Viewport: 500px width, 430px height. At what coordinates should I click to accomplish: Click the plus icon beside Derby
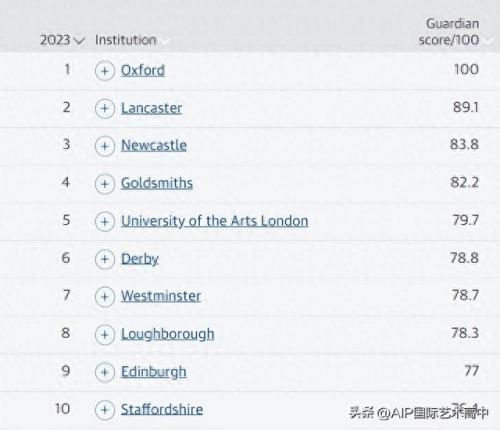click(105, 259)
